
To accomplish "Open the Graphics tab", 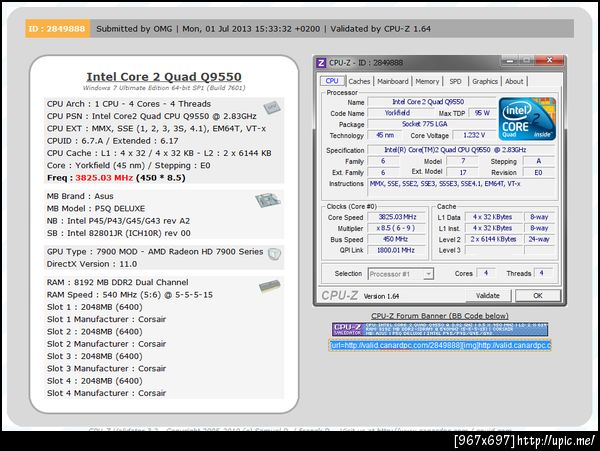I will click(x=484, y=81).
